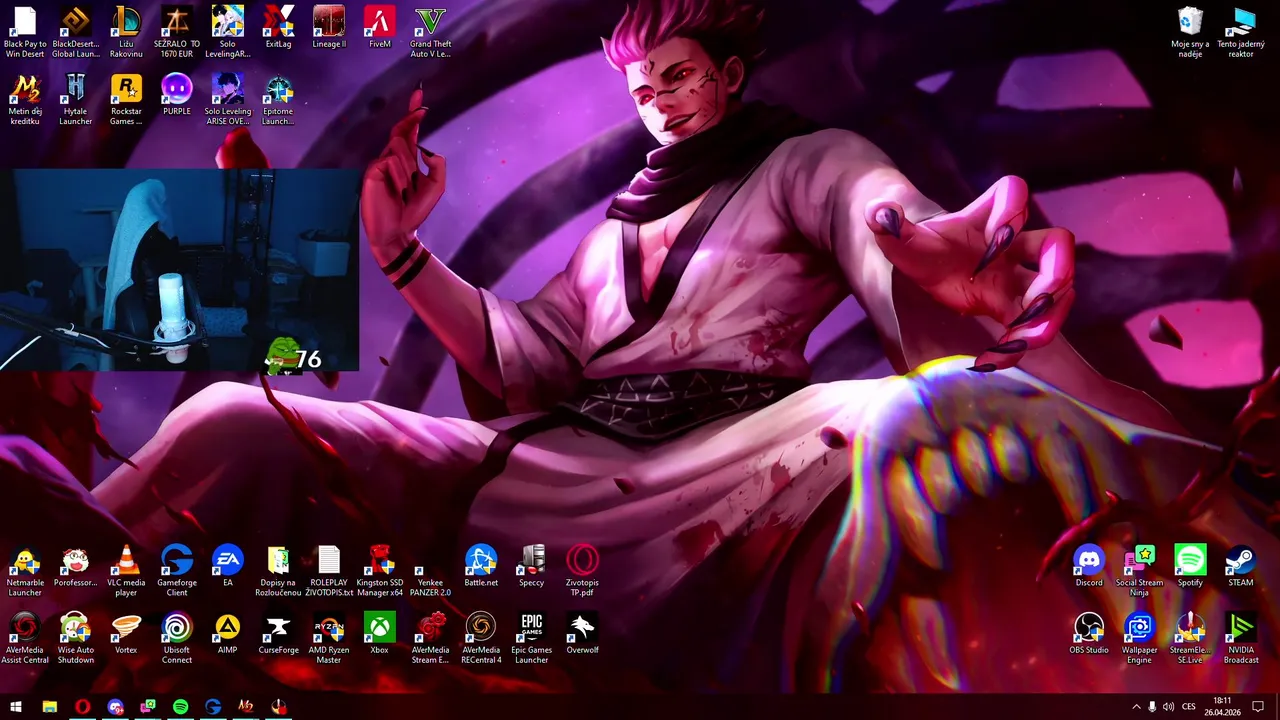The image size is (1280, 720).
Task: Select the Porofessor desktop icon
Action: pyautogui.click(x=76, y=566)
